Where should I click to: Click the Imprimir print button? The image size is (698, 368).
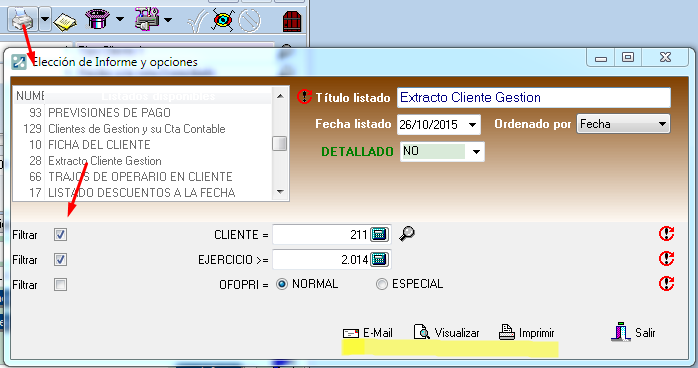point(527,332)
